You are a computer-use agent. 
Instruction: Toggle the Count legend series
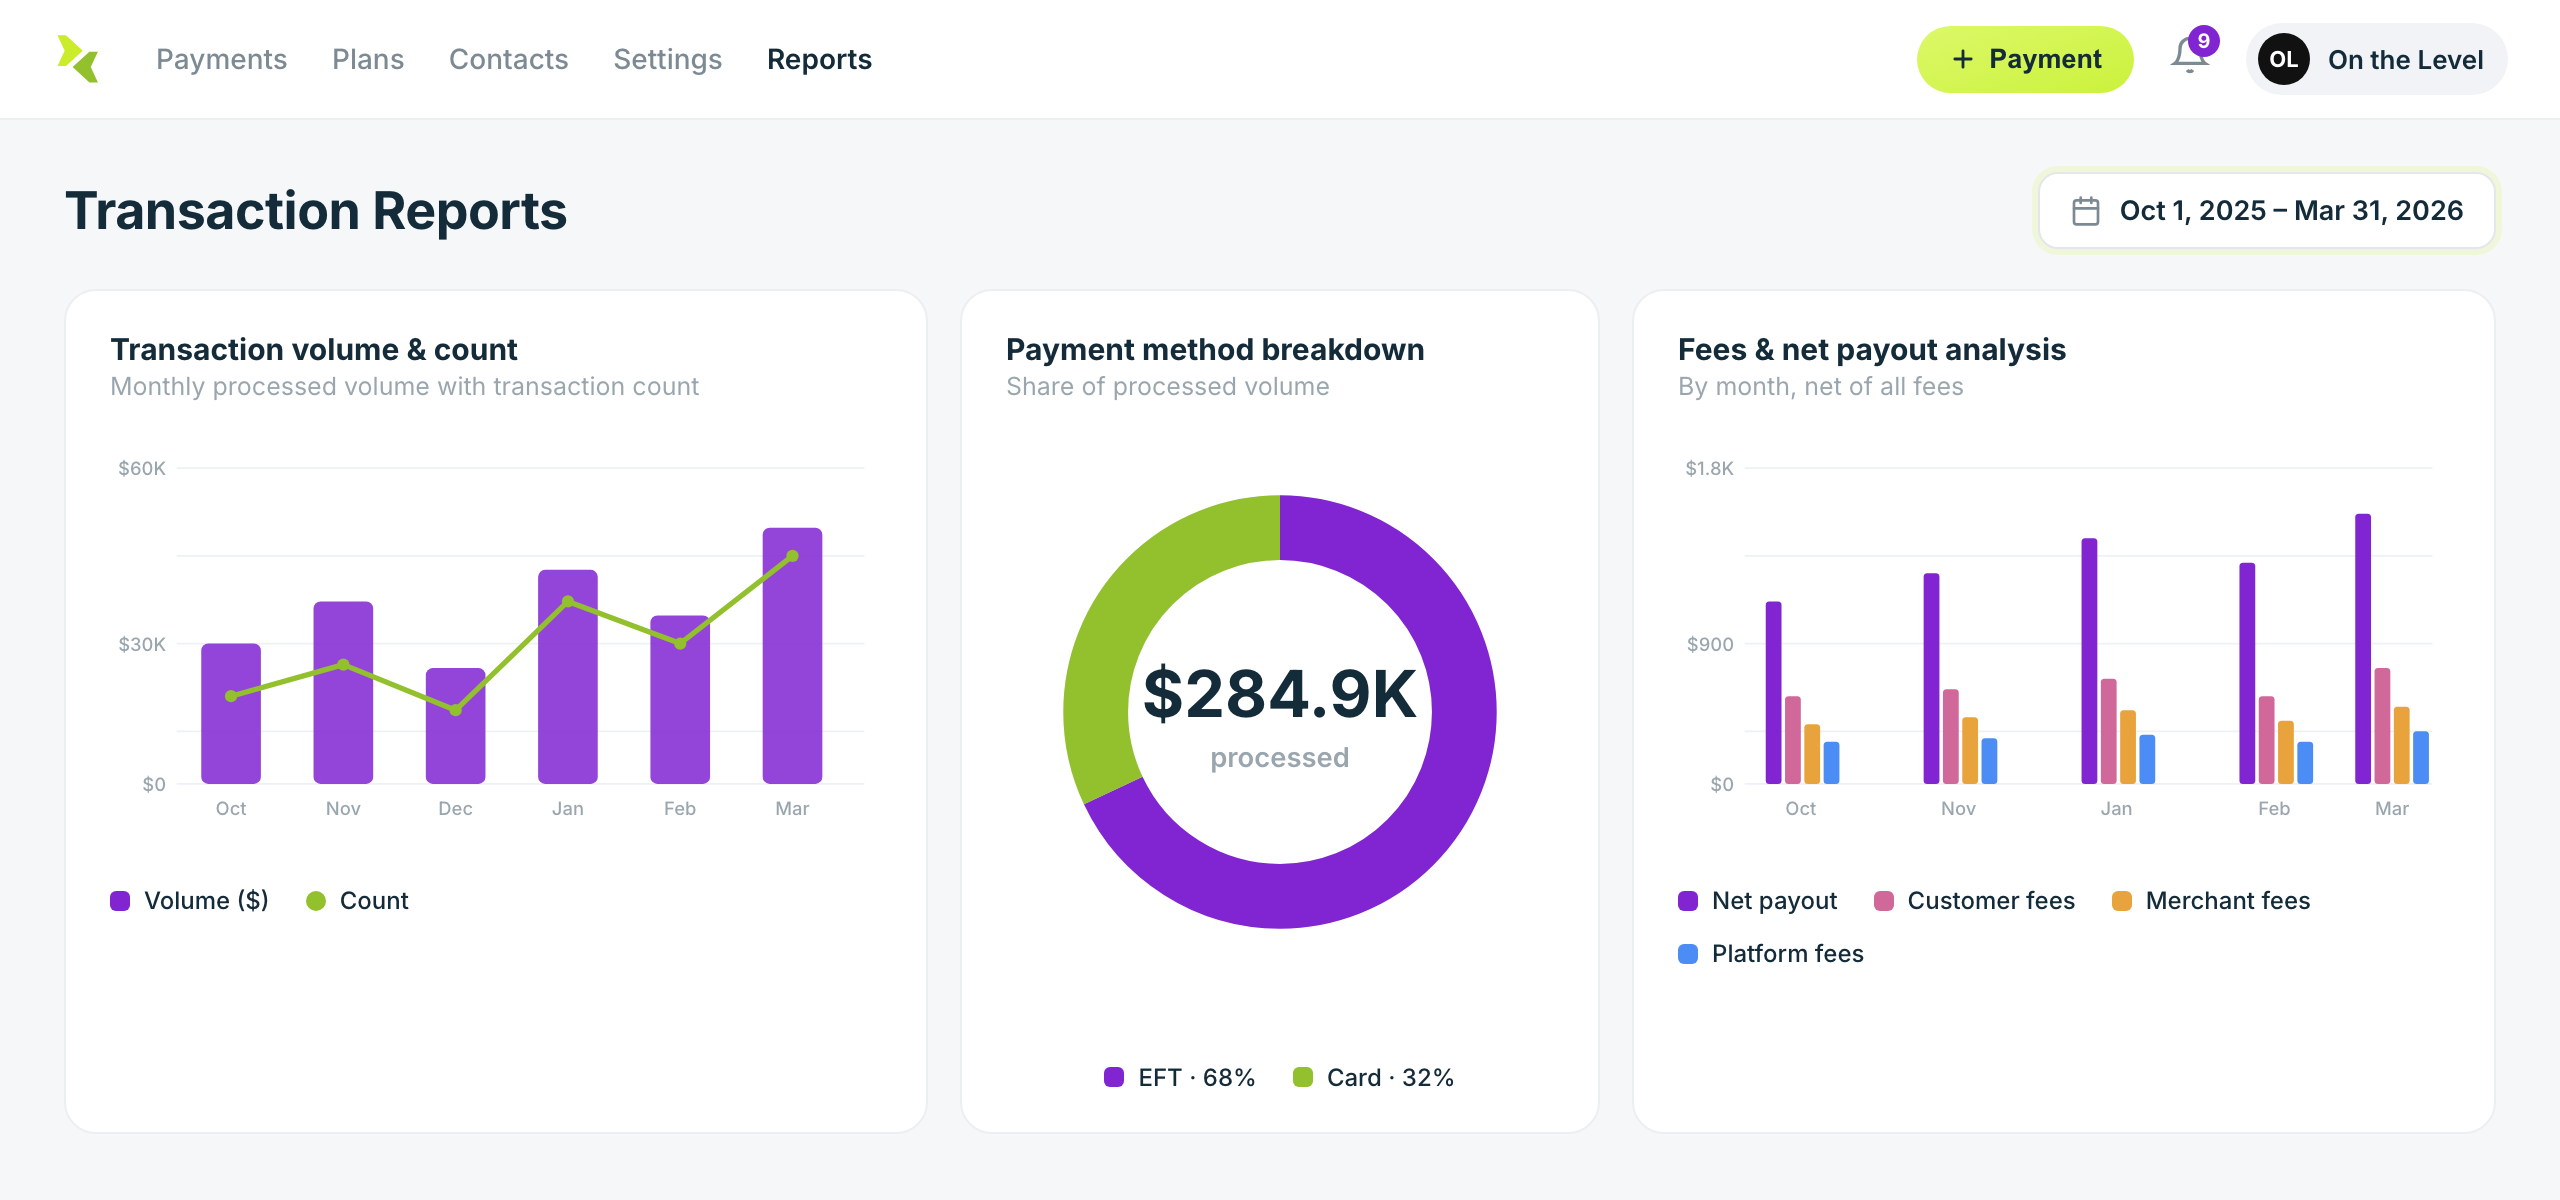(357, 901)
